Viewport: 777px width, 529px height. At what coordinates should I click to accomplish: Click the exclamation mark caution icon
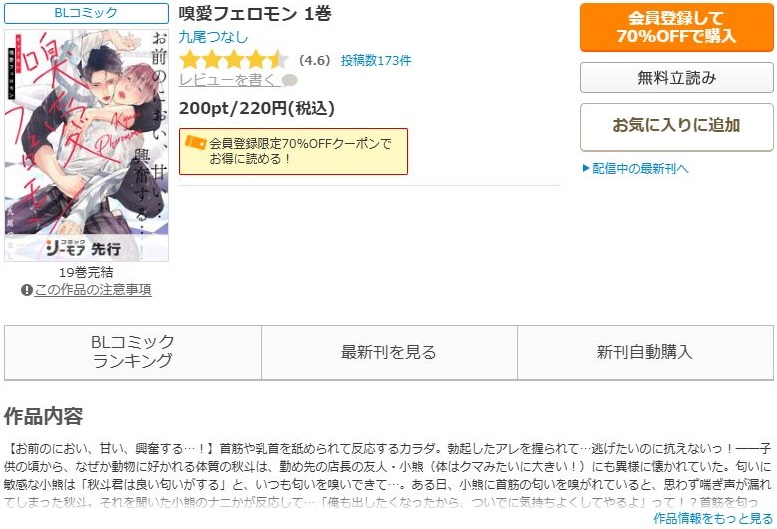click(27, 290)
